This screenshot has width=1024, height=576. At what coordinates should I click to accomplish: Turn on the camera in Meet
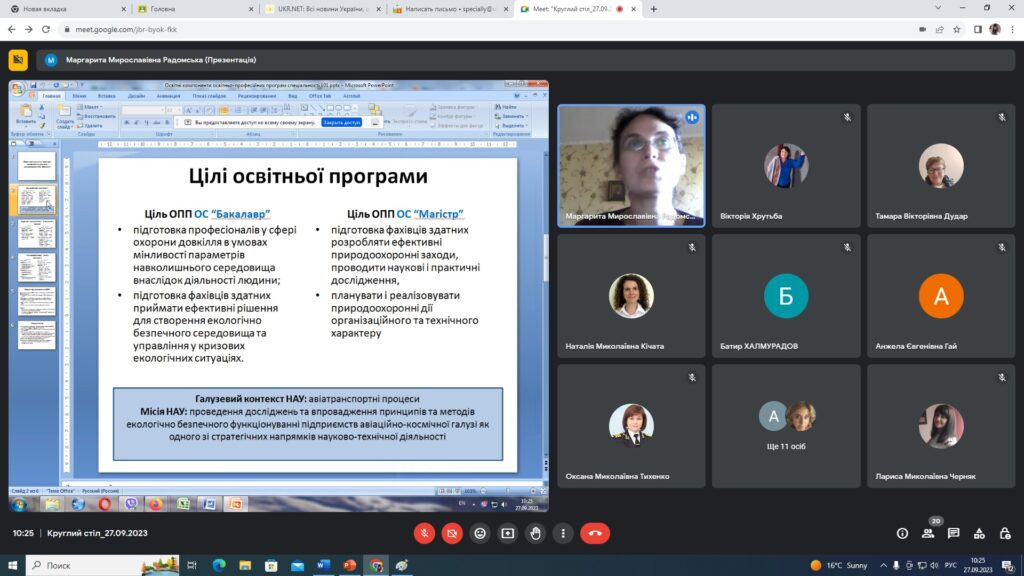(x=452, y=533)
